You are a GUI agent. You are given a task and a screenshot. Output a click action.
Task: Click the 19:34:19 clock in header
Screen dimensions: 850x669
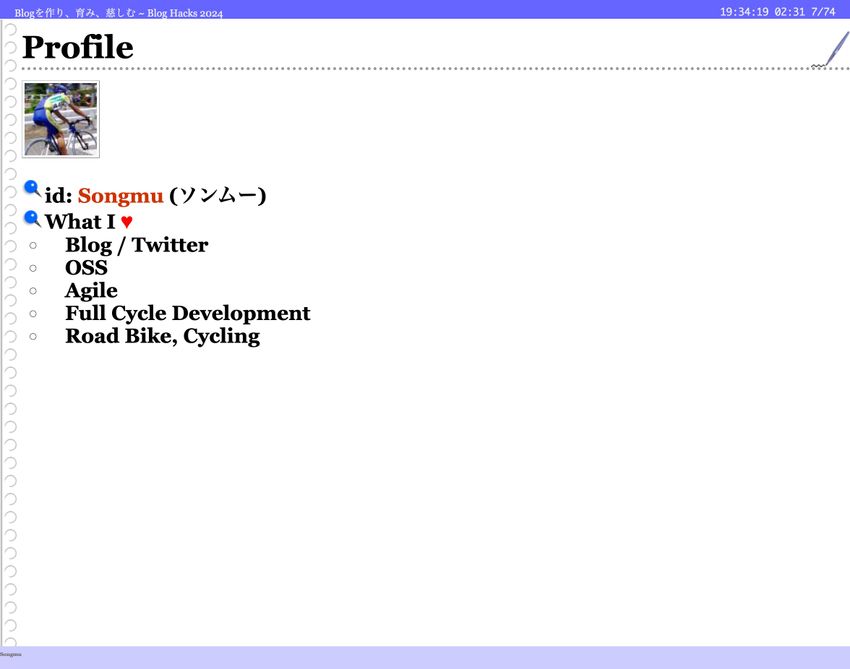744,12
